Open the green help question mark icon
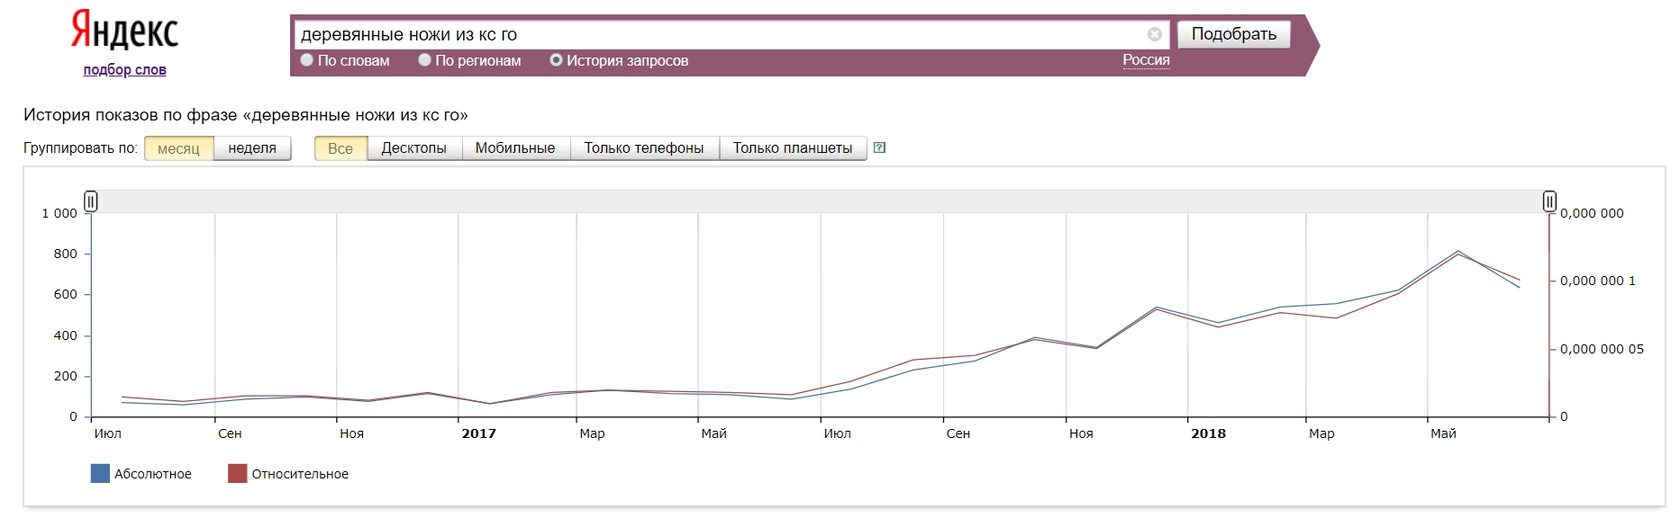This screenshot has height=518, width=1680. pyautogui.click(x=879, y=148)
